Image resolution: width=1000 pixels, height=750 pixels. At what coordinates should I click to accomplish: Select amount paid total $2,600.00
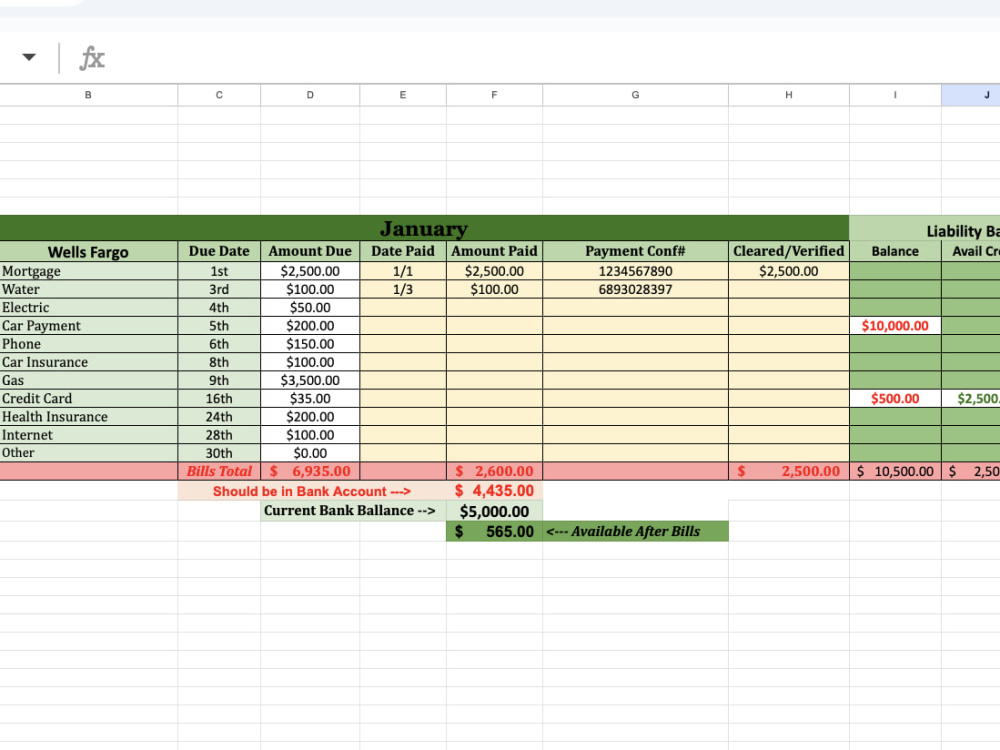pyautogui.click(x=494, y=471)
